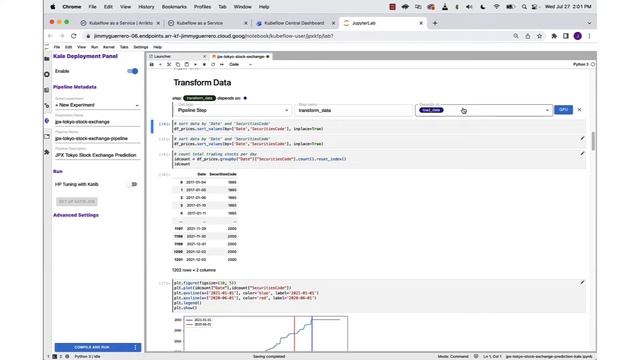Edit the second sort data cell via pencil icon
This screenshot has width=640, height=360.
[x=582, y=139]
